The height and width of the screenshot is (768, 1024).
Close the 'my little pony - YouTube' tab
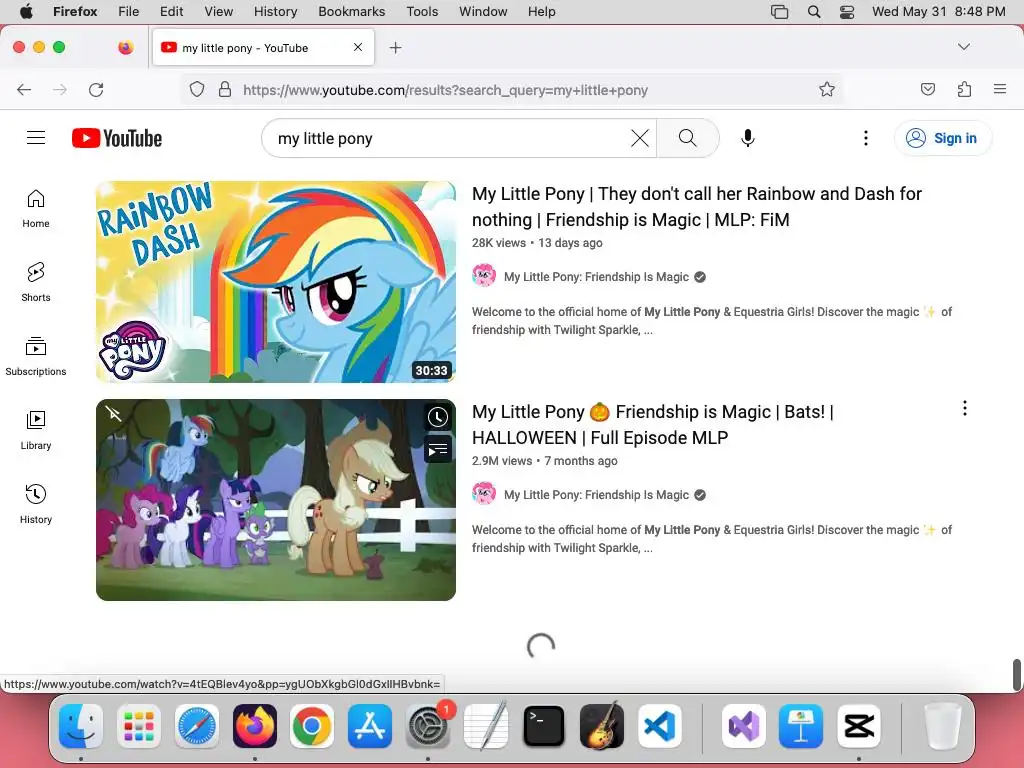[358, 47]
